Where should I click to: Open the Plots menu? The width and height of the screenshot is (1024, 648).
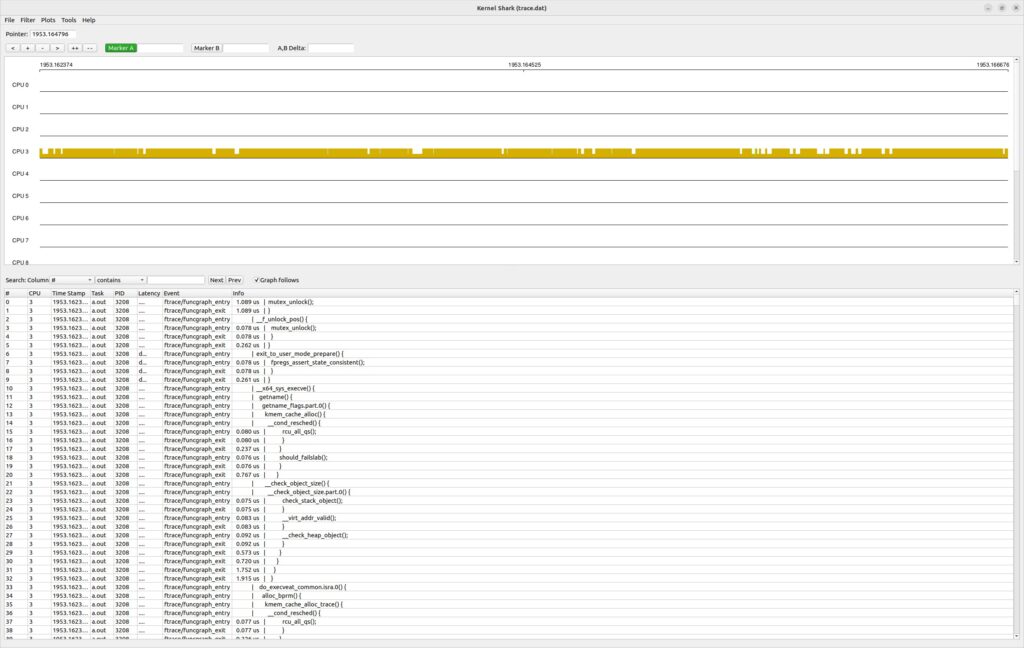48,20
